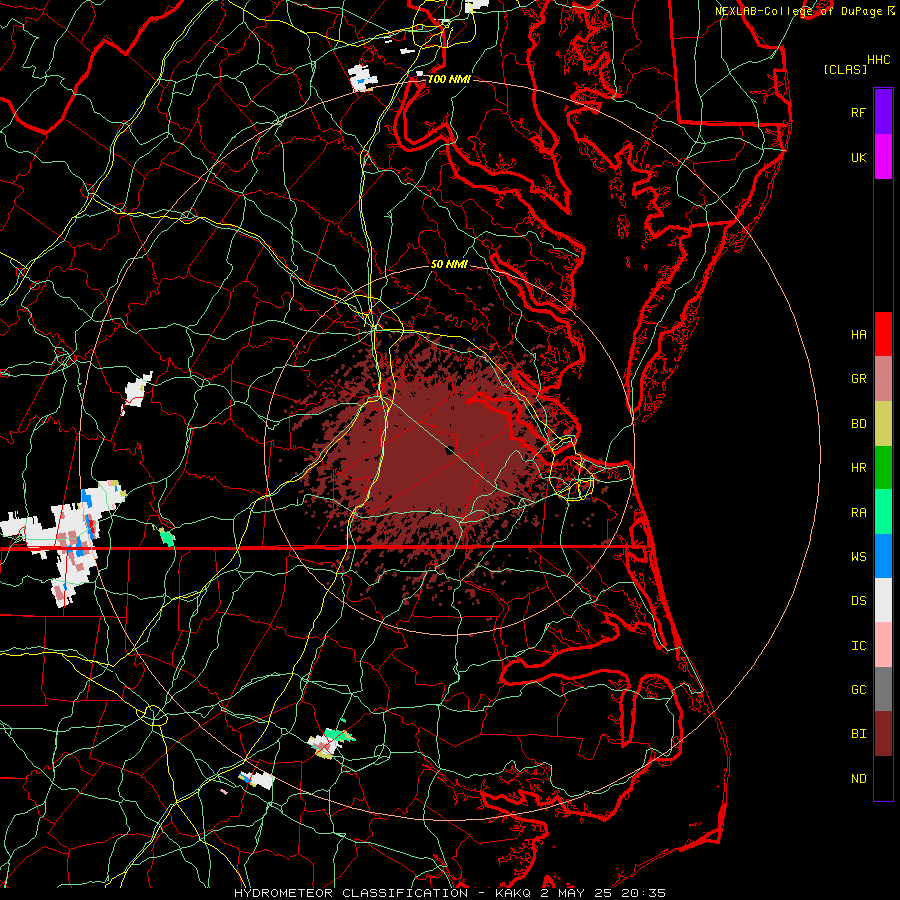
Task: Click the 'BD' legend label
Action: (858, 424)
